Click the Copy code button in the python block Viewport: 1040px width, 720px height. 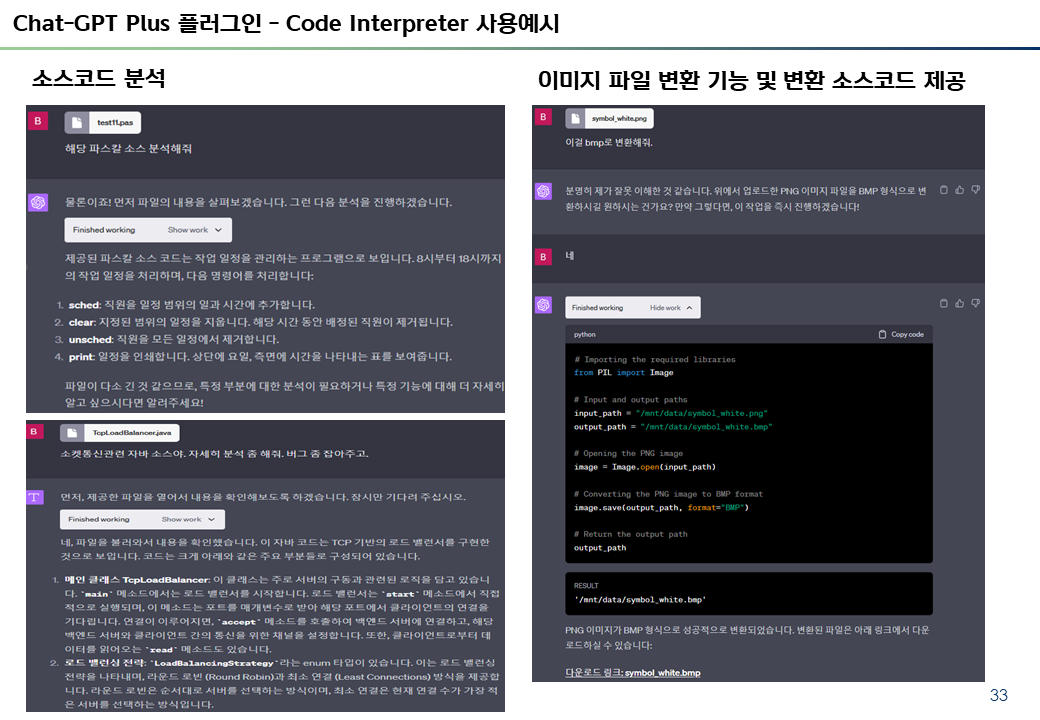(901, 334)
